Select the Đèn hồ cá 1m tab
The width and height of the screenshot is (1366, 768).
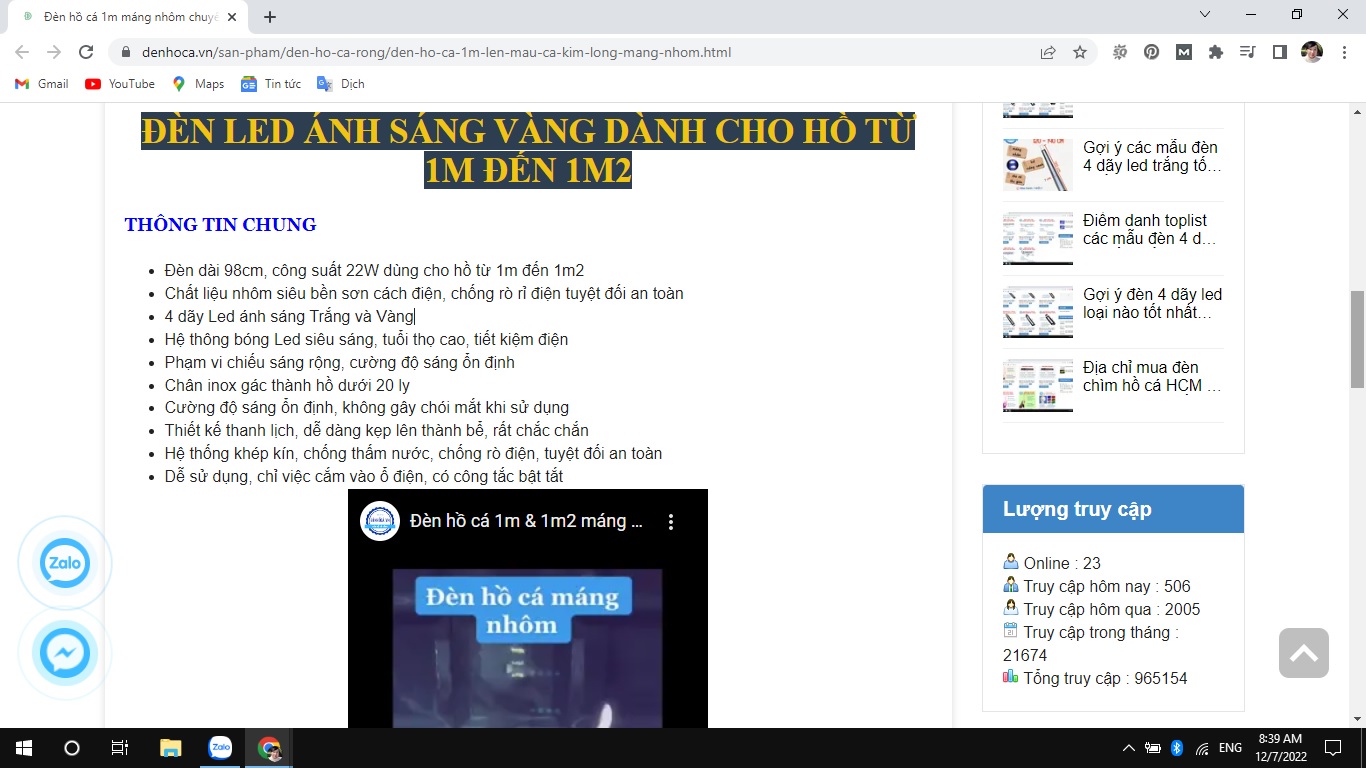click(130, 17)
